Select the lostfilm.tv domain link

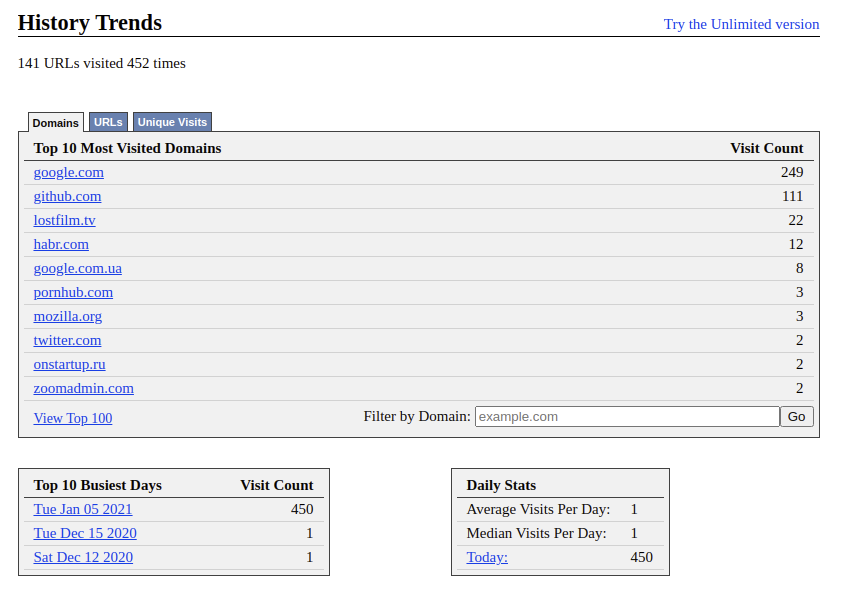(x=64, y=220)
